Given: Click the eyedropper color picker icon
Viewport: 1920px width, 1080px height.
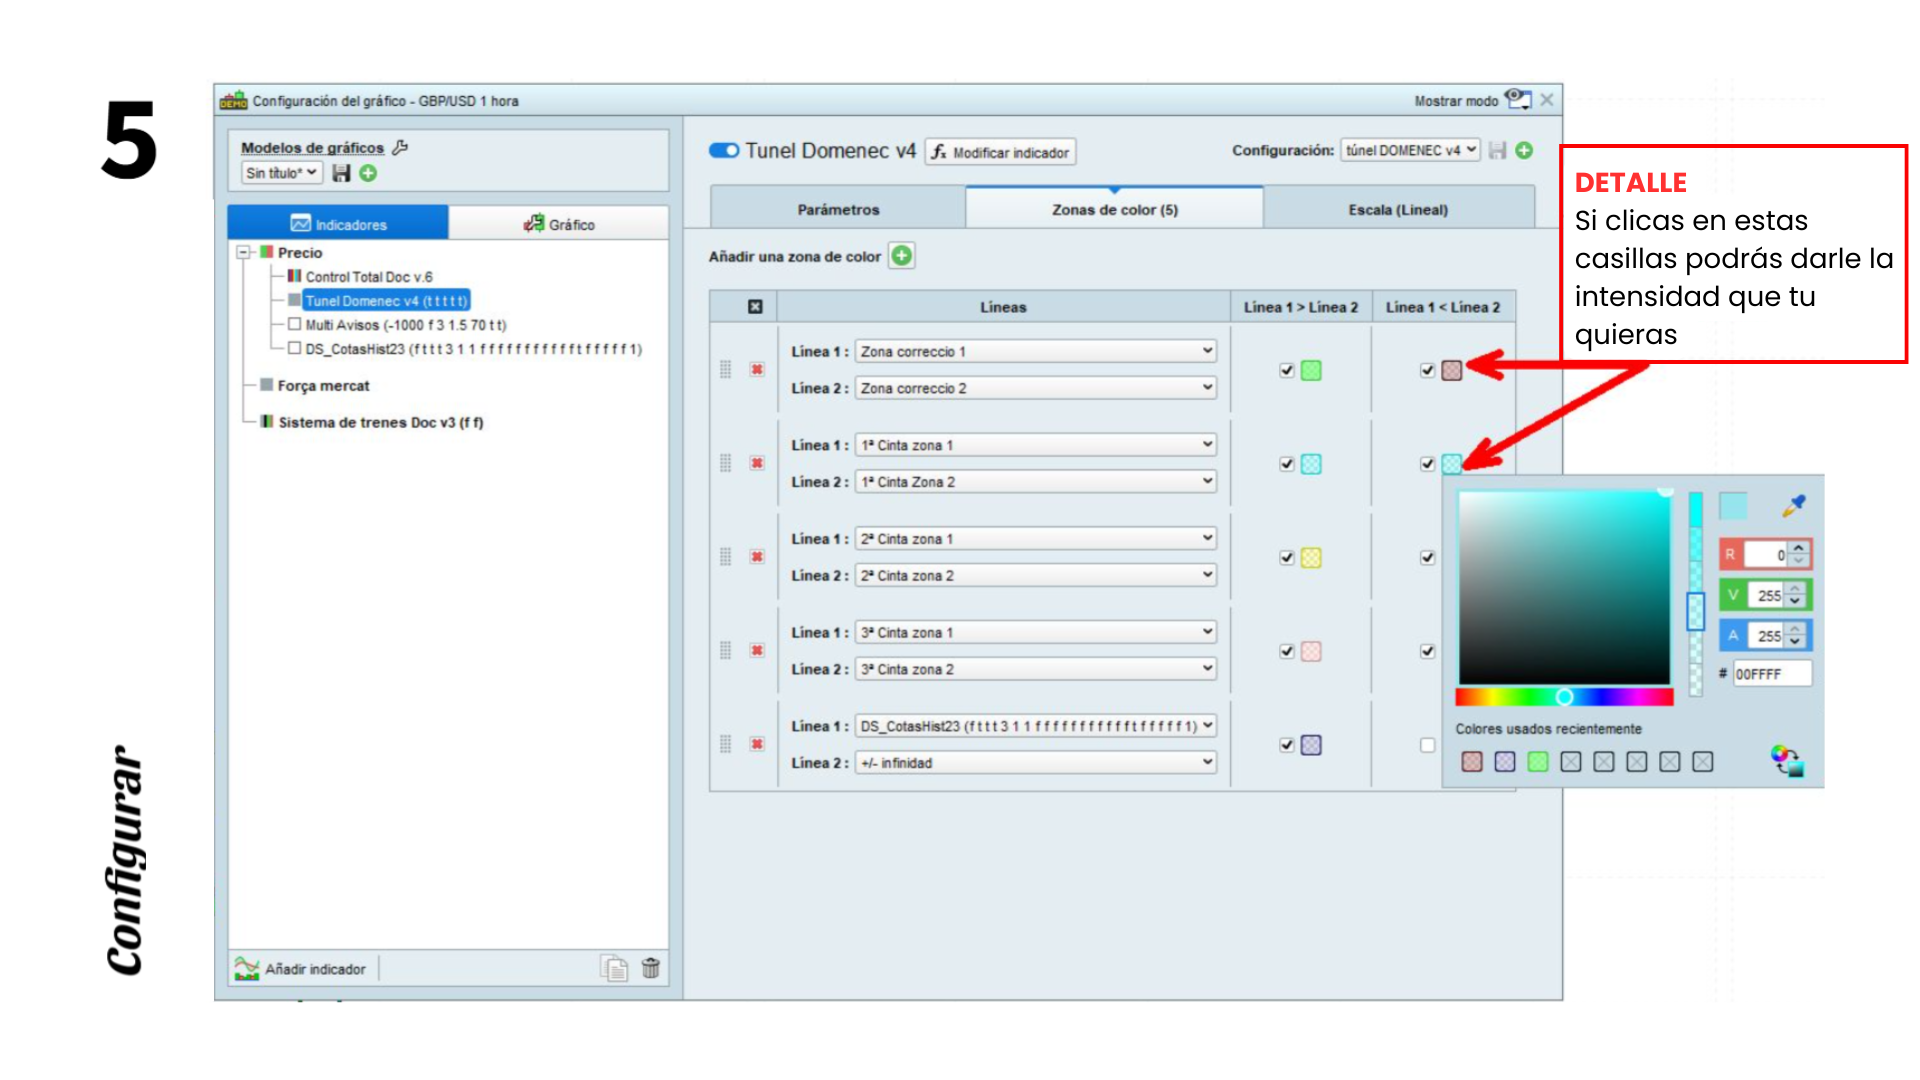Looking at the screenshot, I should 1793,506.
